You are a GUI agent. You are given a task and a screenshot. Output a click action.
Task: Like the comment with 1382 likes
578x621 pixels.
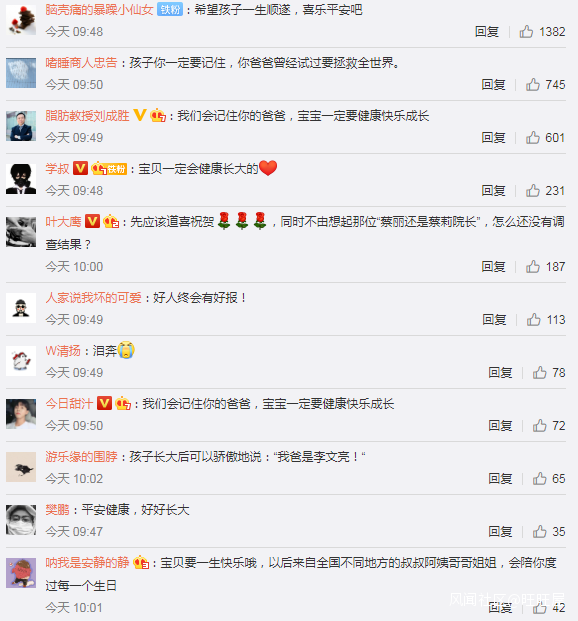pyautogui.click(x=526, y=31)
